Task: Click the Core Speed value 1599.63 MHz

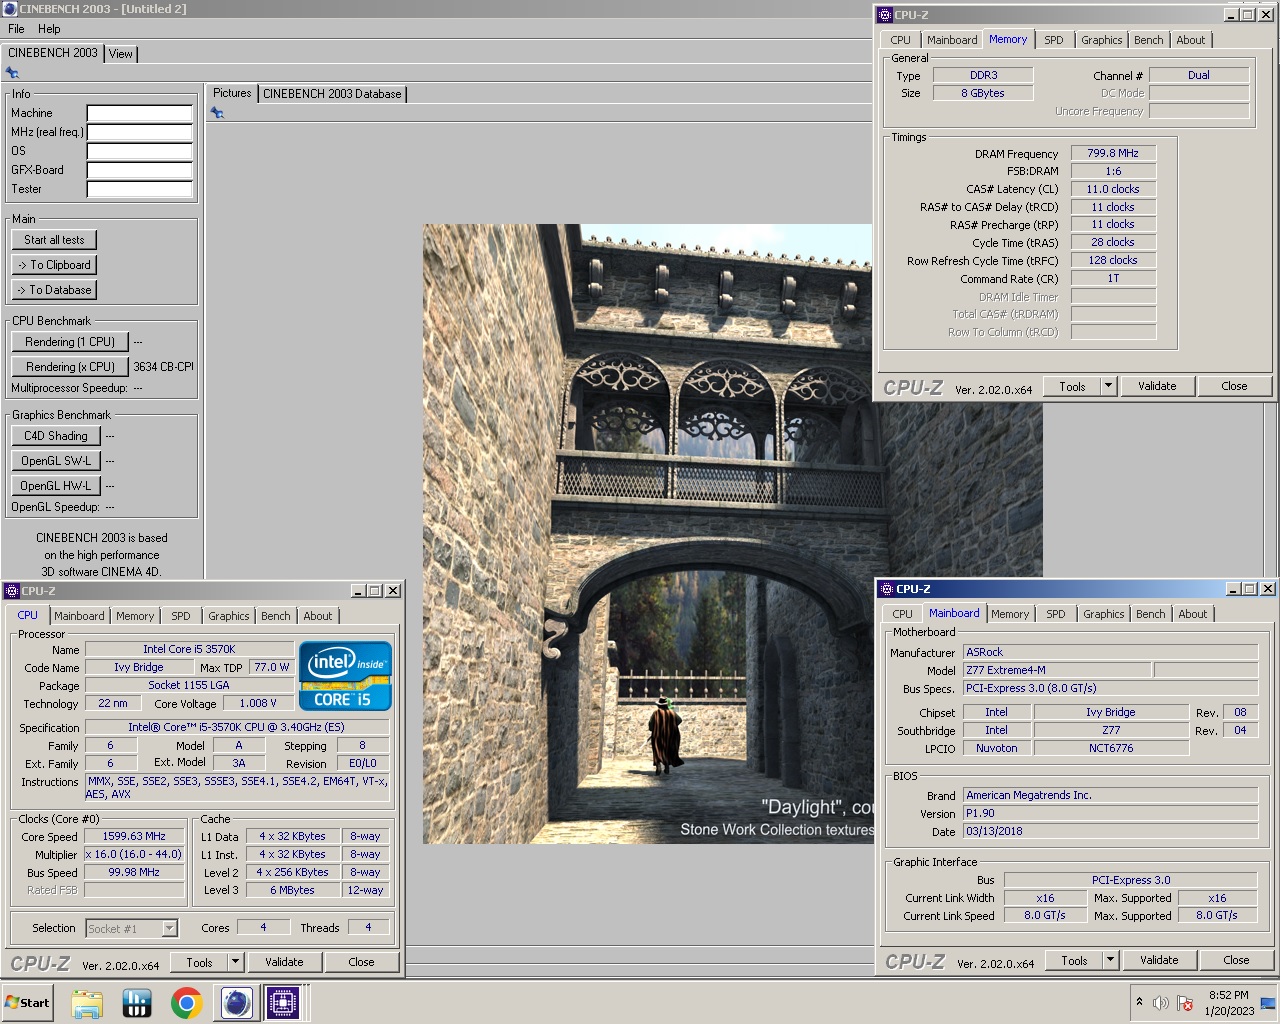Action: [x=134, y=836]
